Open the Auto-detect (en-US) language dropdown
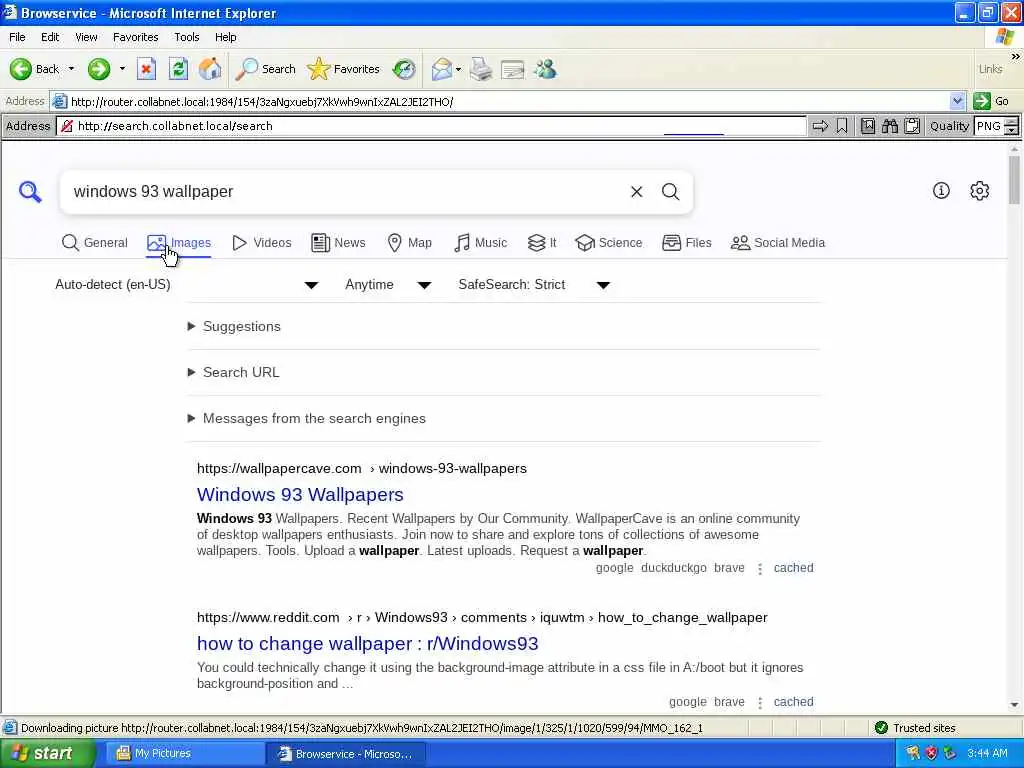Image resolution: width=1024 pixels, height=768 pixels. (x=186, y=285)
